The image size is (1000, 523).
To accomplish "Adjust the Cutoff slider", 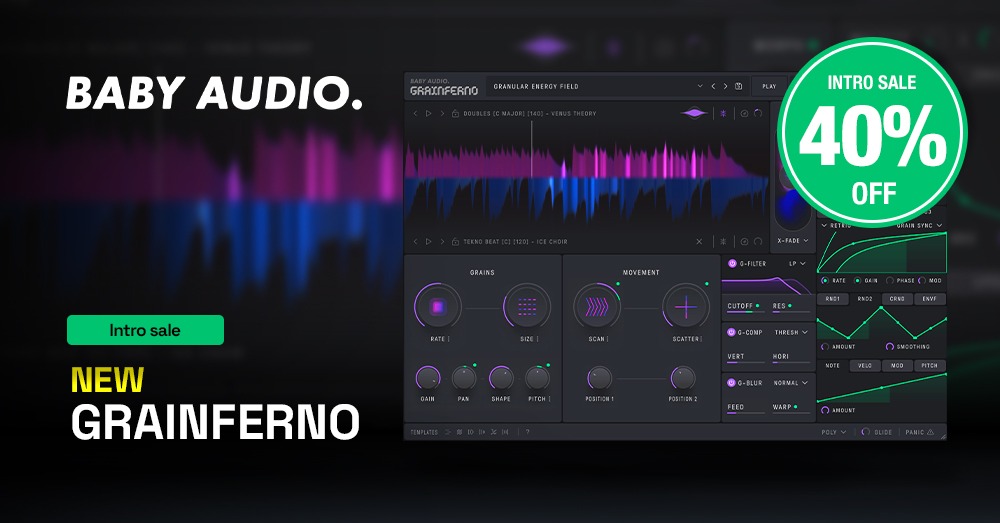I will point(745,312).
